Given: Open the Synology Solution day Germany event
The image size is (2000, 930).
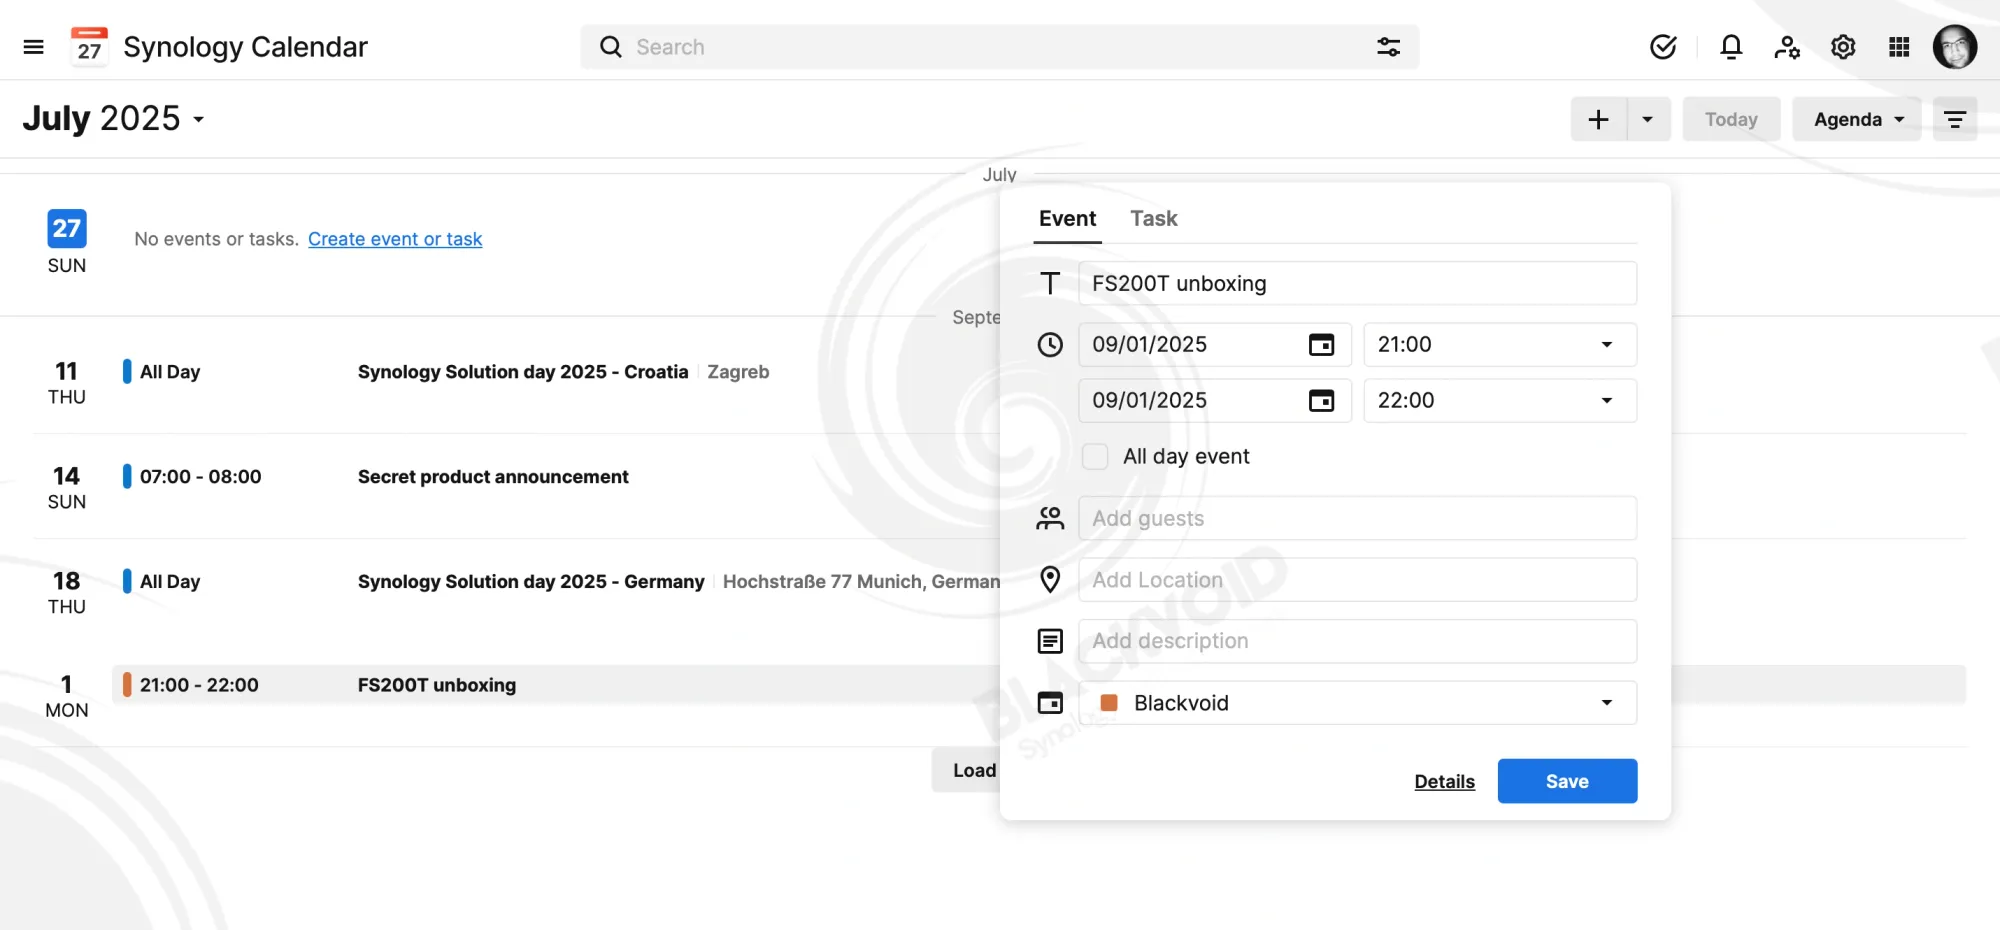Looking at the screenshot, I should 531,582.
